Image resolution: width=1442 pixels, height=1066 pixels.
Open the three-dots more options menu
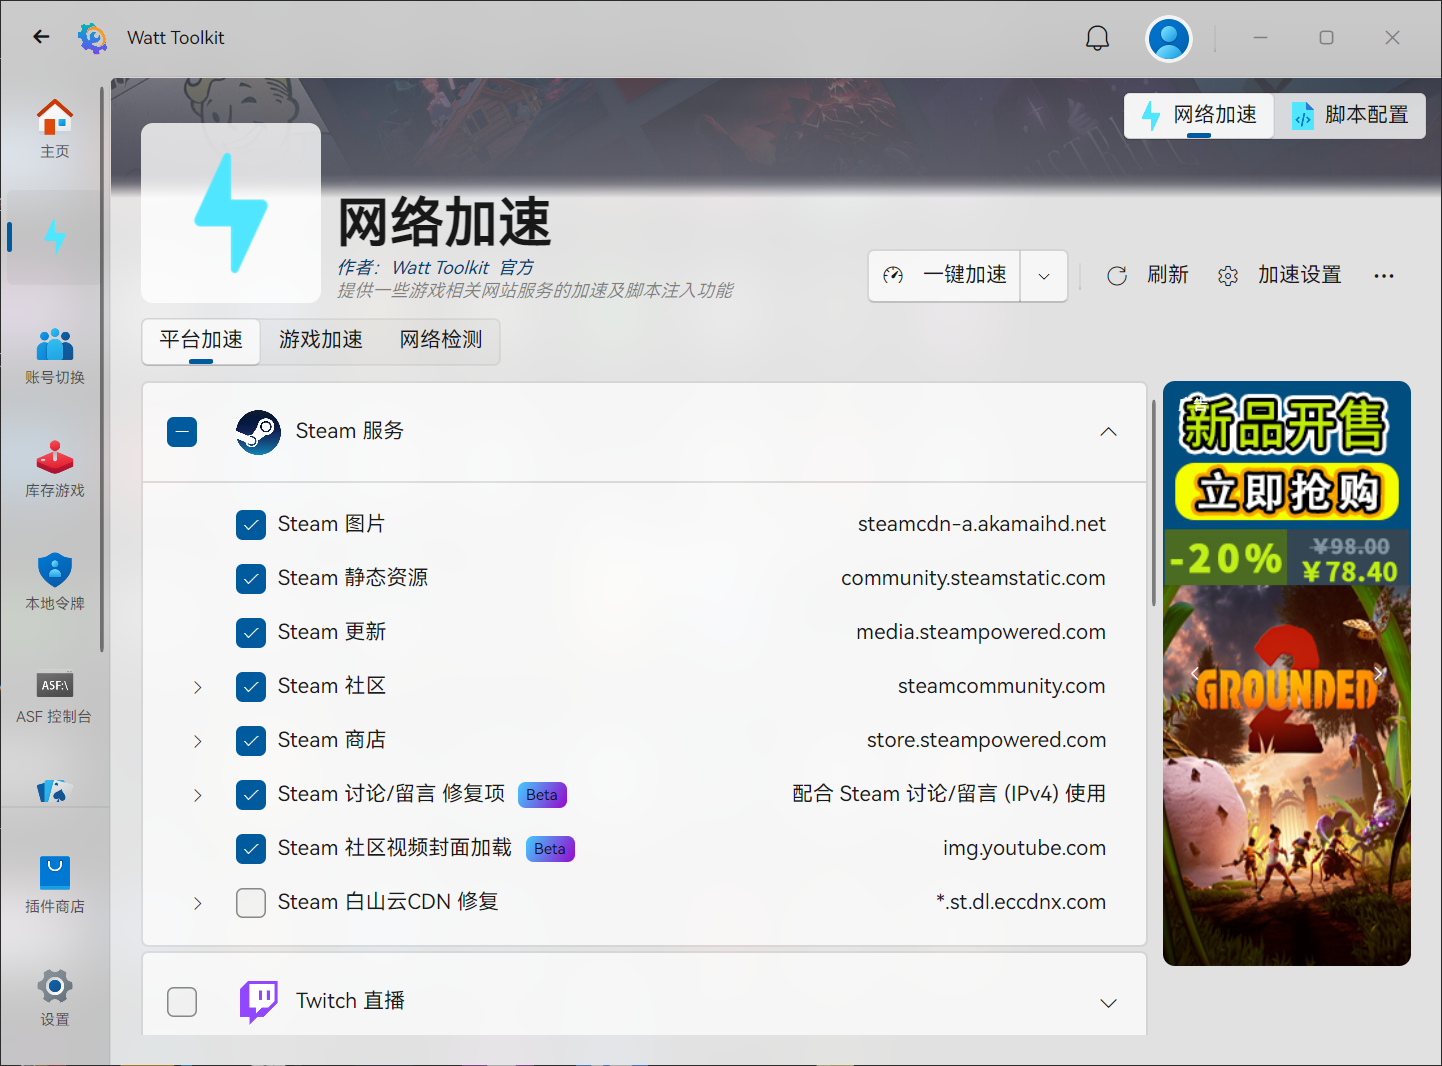1384,276
